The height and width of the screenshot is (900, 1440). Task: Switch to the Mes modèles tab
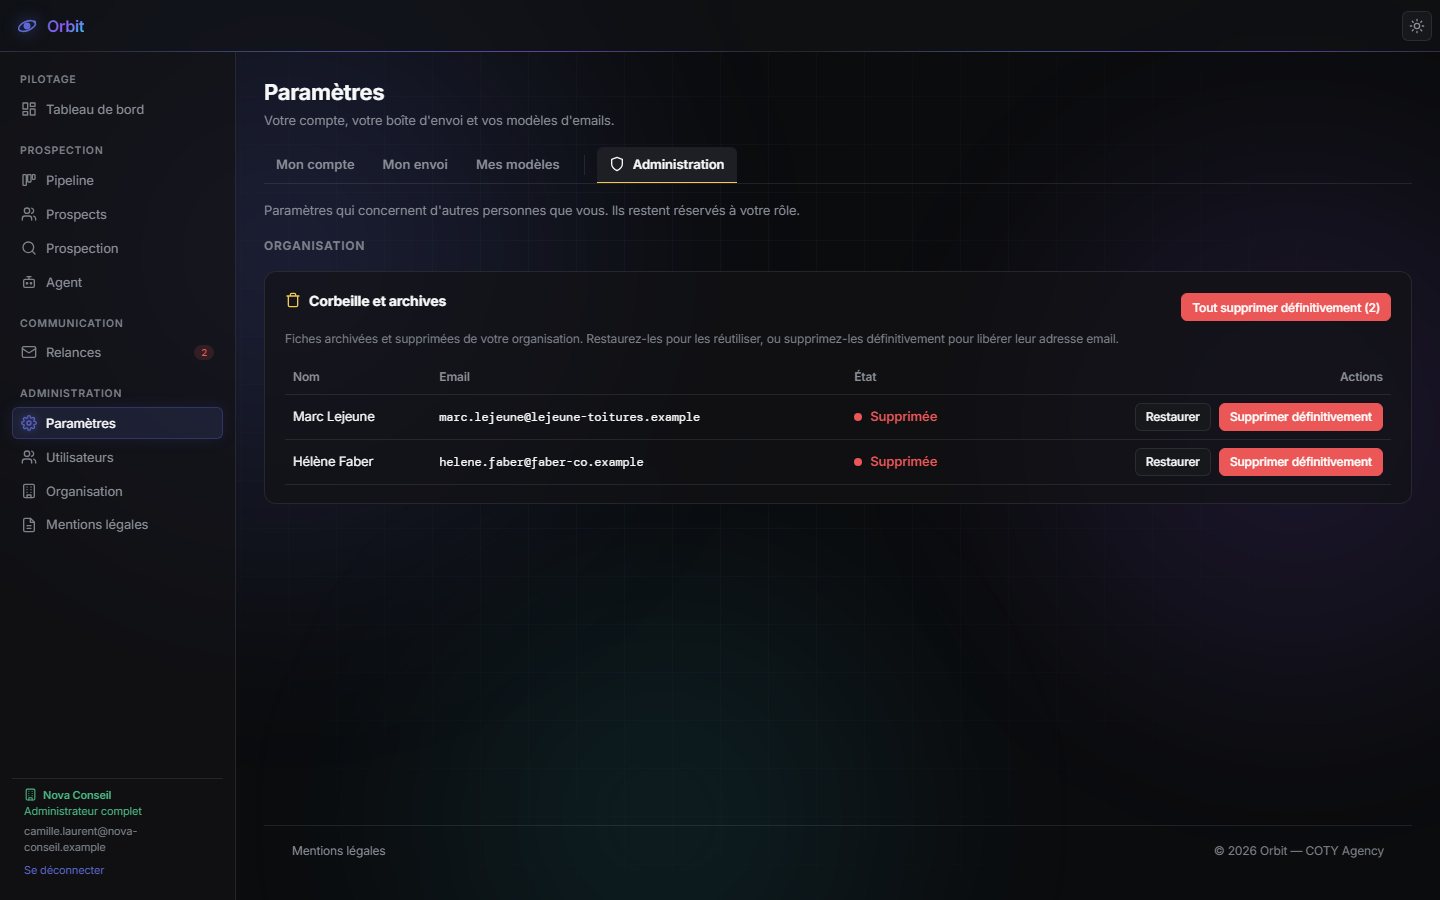pyautogui.click(x=518, y=164)
